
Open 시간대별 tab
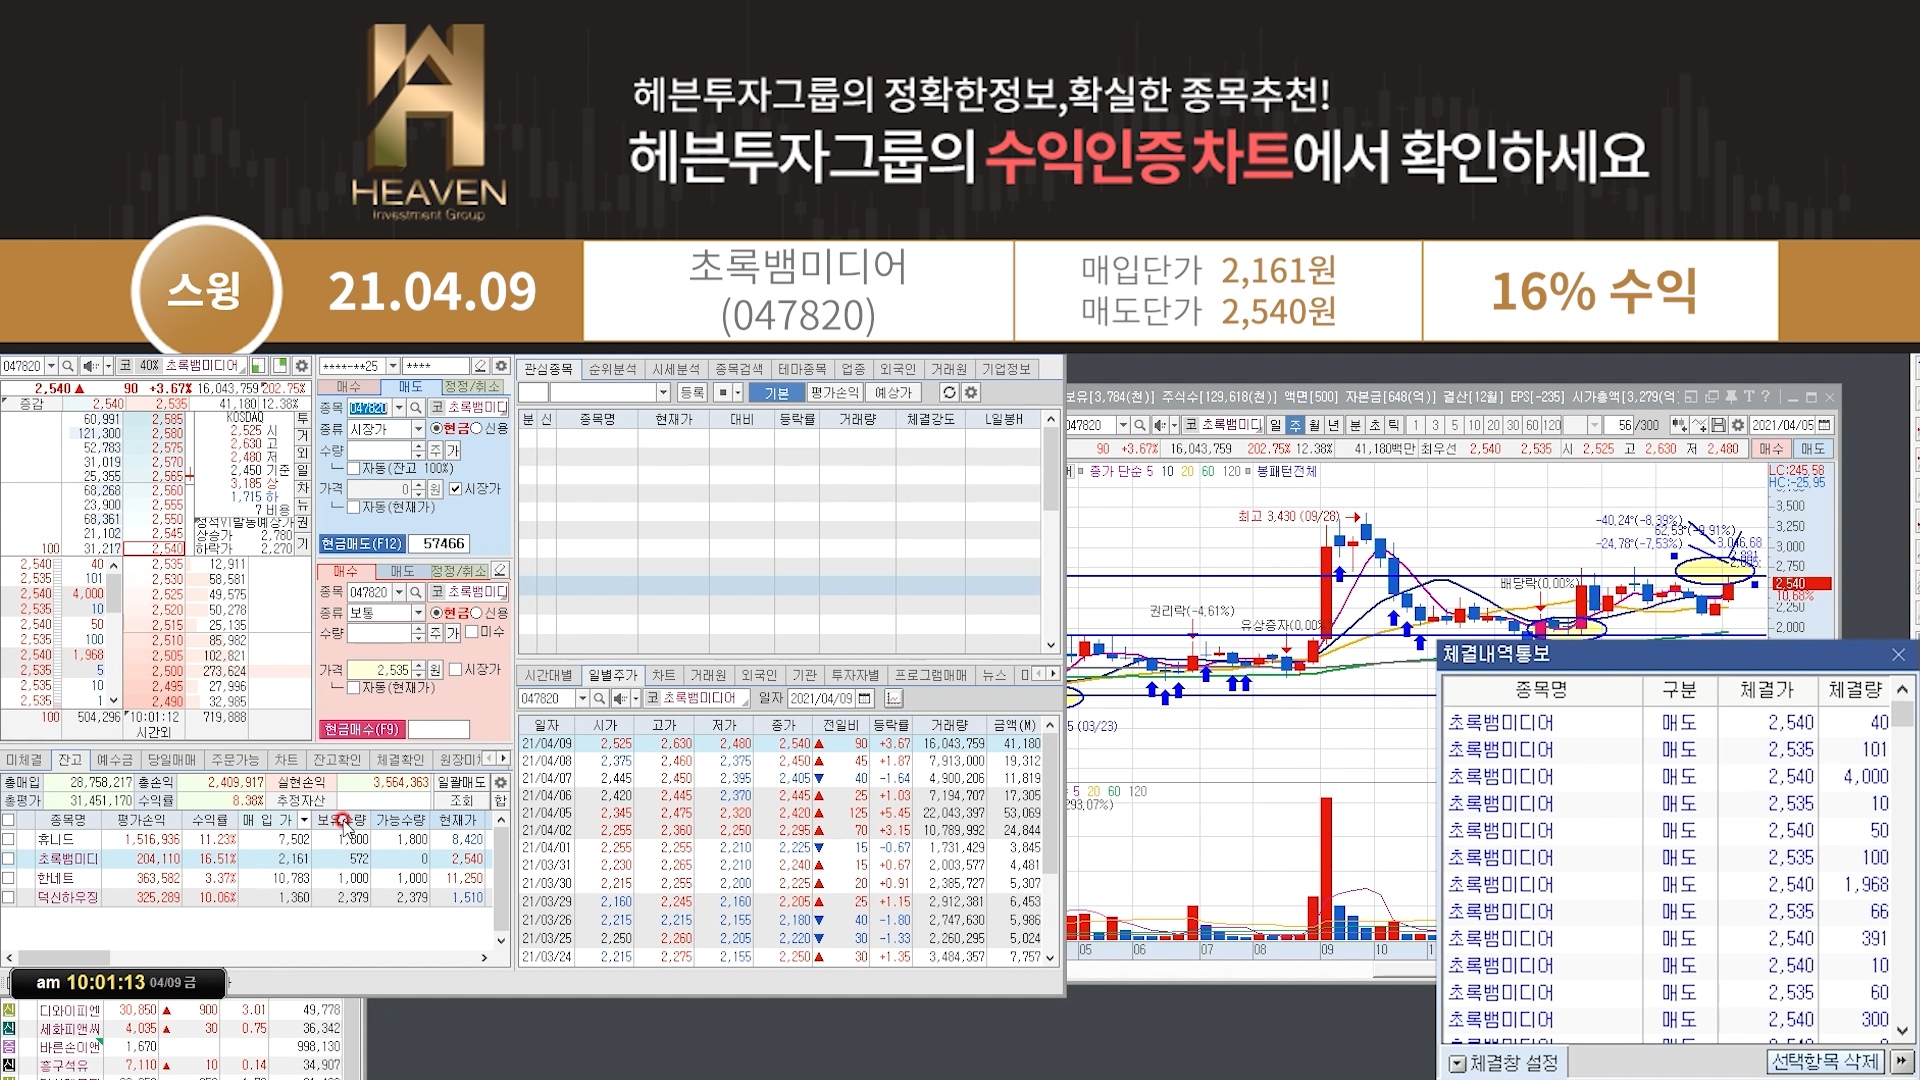pos(549,675)
